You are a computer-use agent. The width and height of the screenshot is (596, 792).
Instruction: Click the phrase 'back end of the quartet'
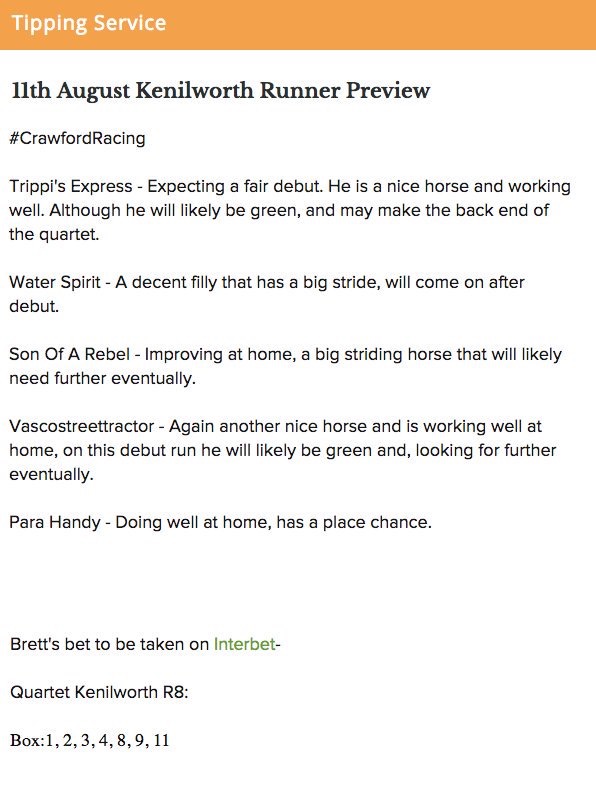[279, 222]
